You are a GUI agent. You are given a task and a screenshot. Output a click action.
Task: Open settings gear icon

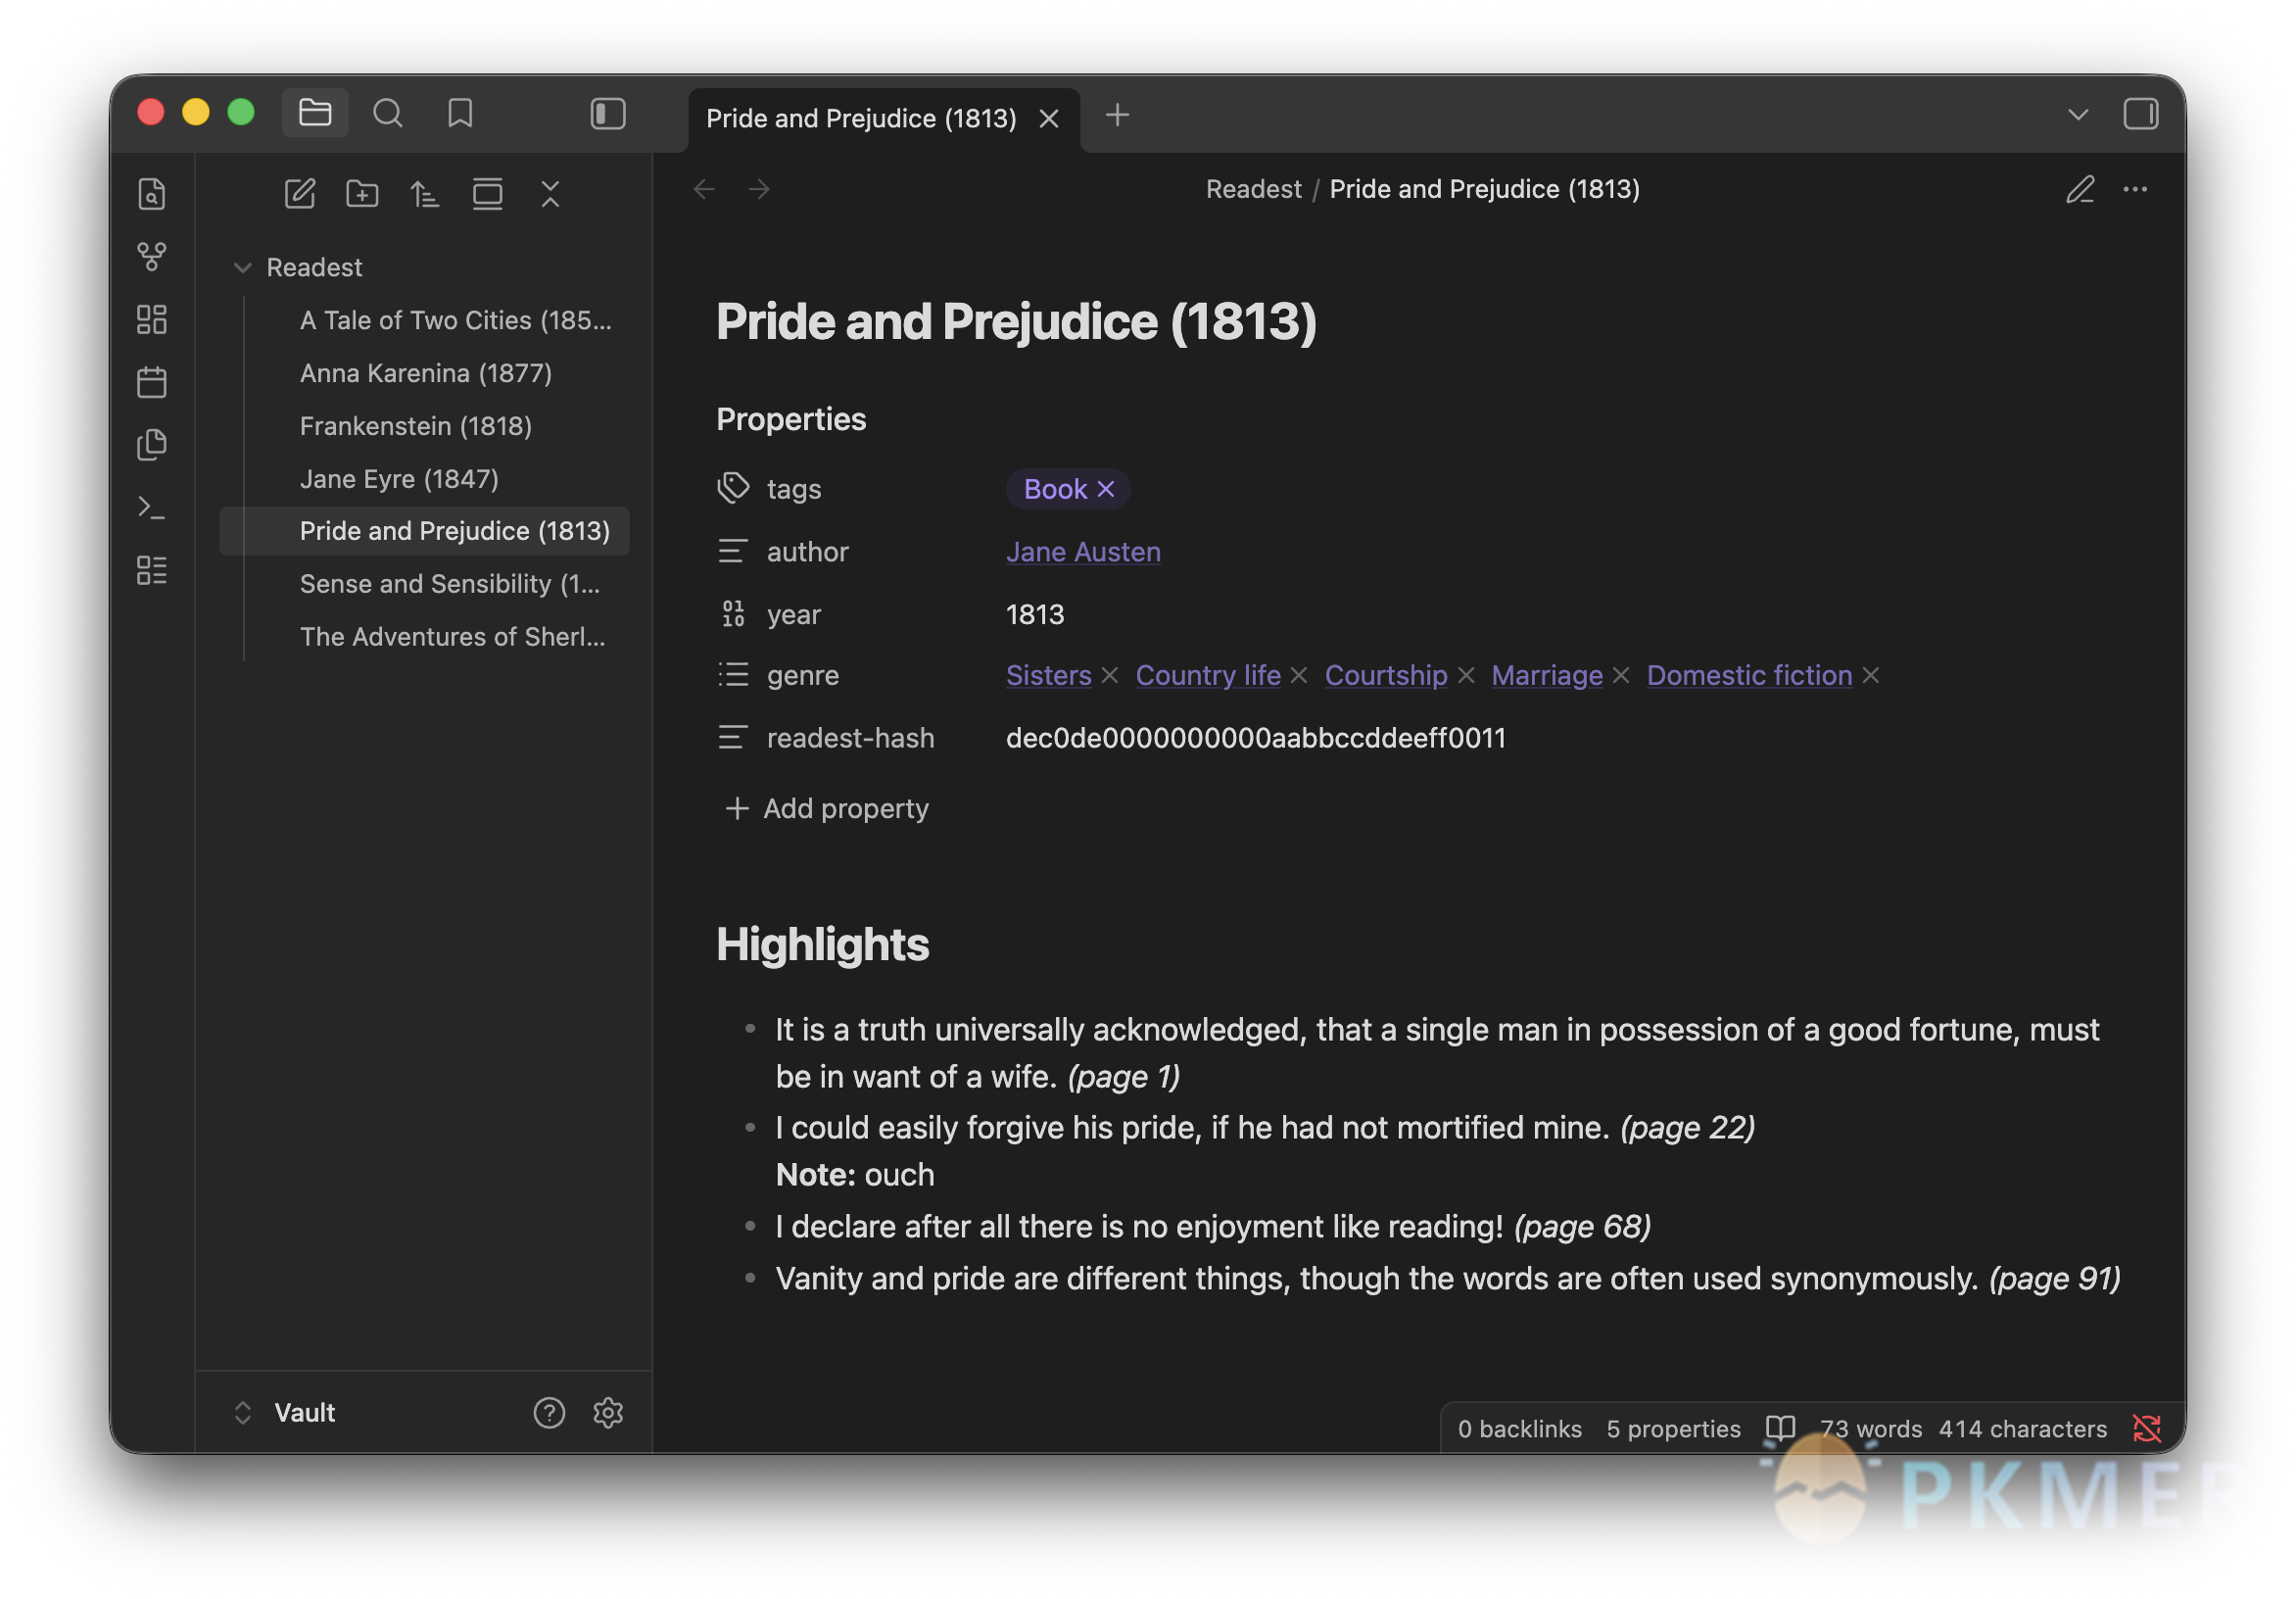(x=608, y=1412)
